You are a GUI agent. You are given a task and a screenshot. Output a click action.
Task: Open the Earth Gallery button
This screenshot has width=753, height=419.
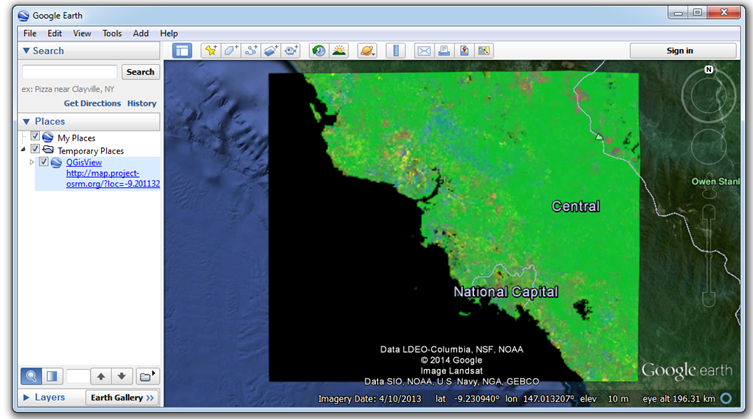point(122,397)
